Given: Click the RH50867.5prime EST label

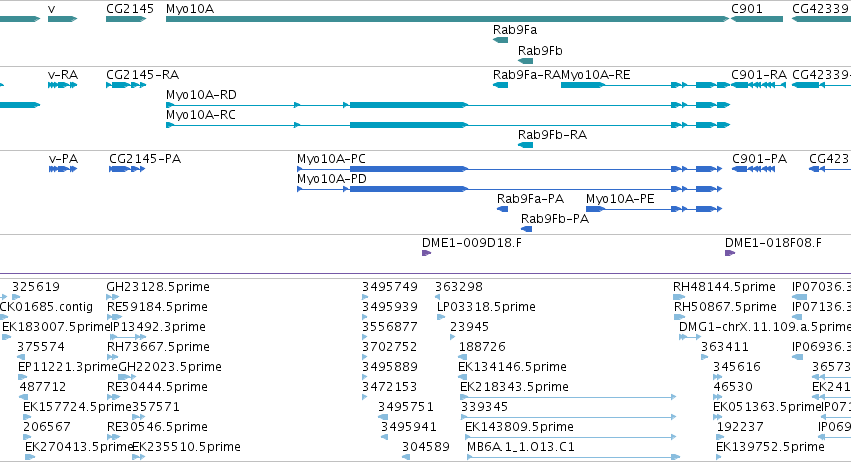Looking at the screenshot, I should click(726, 307).
